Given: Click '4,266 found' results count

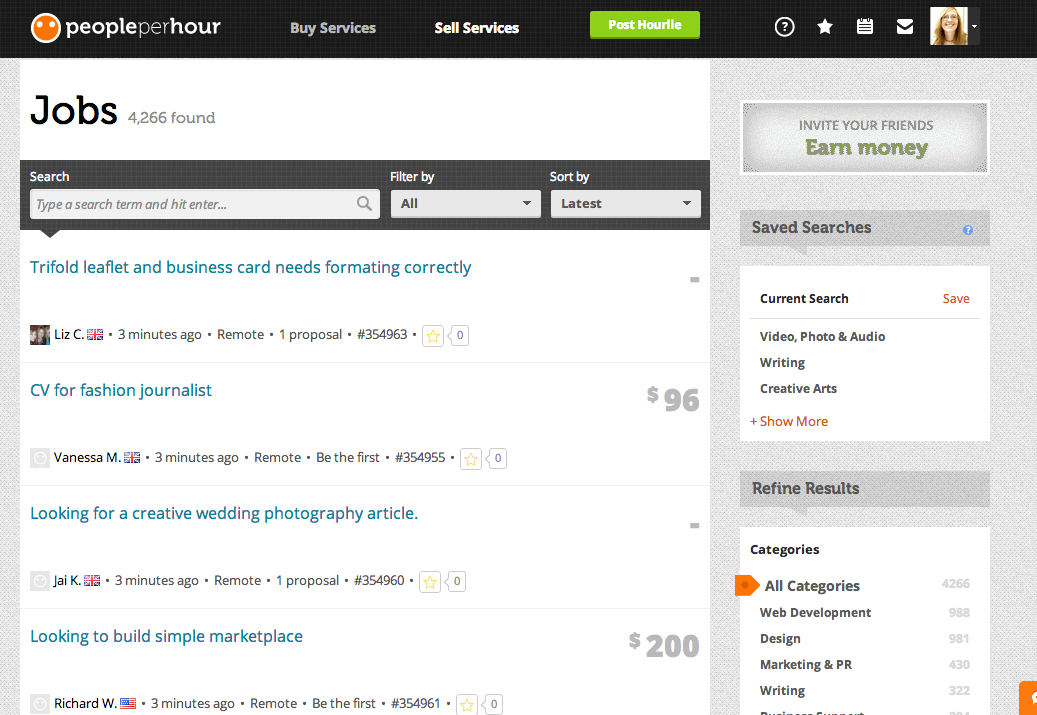Looking at the screenshot, I should 171,118.
